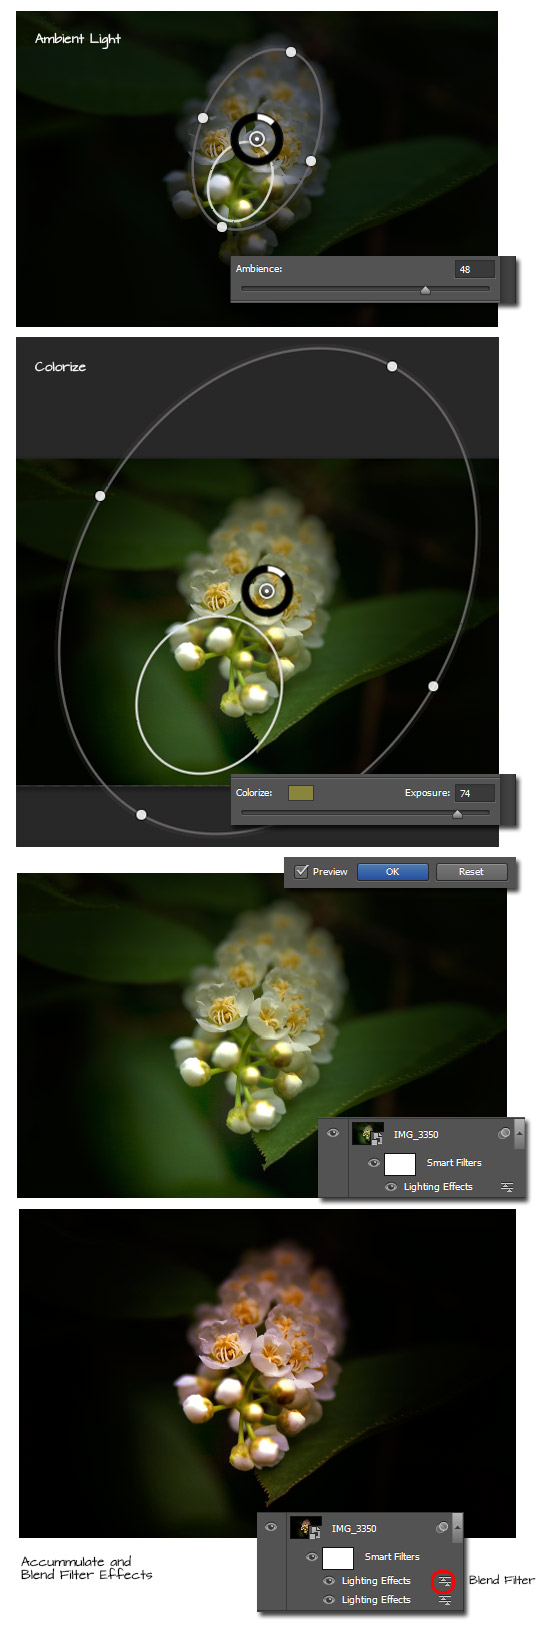Click the Exposure value field showing 74
Image resolution: width=540 pixels, height=1643 pixels.
[x=475, y=793]
